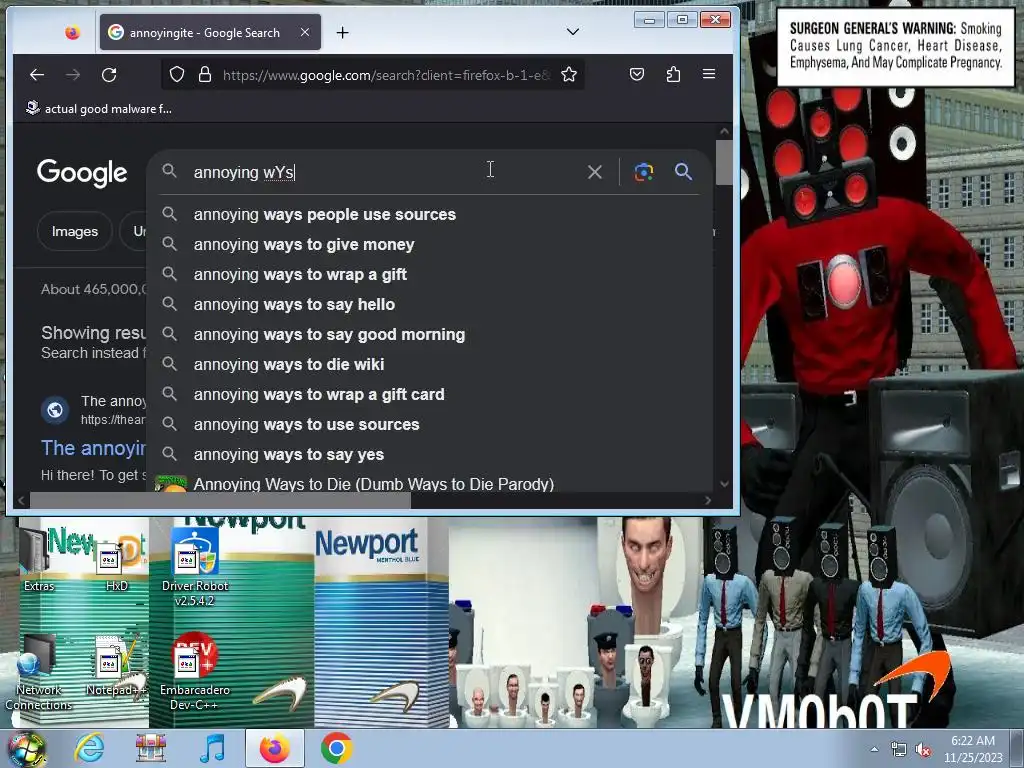
Task: Launch Google Chrome from the taskbar
Action: [x=336, y=748]
